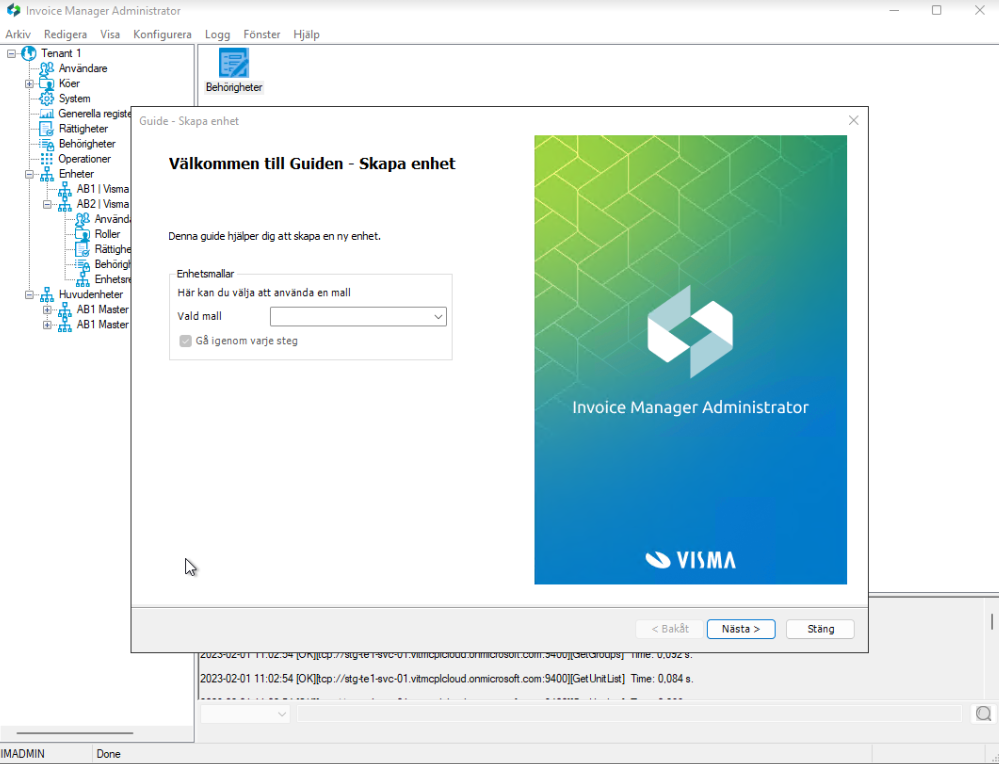Open the Behörigheter icon in the main pane
The image size is (999, 764).
(233, 64)
